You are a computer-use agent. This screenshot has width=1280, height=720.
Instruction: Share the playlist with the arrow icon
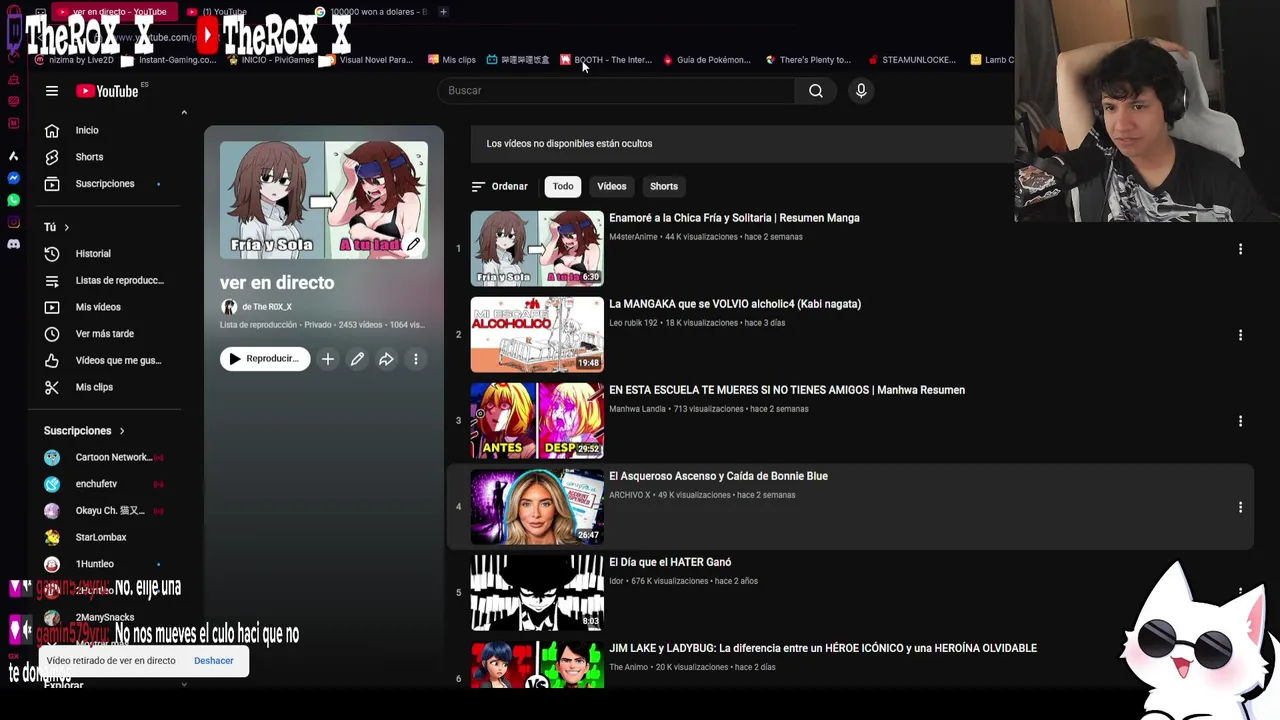[x=386, y=359]
